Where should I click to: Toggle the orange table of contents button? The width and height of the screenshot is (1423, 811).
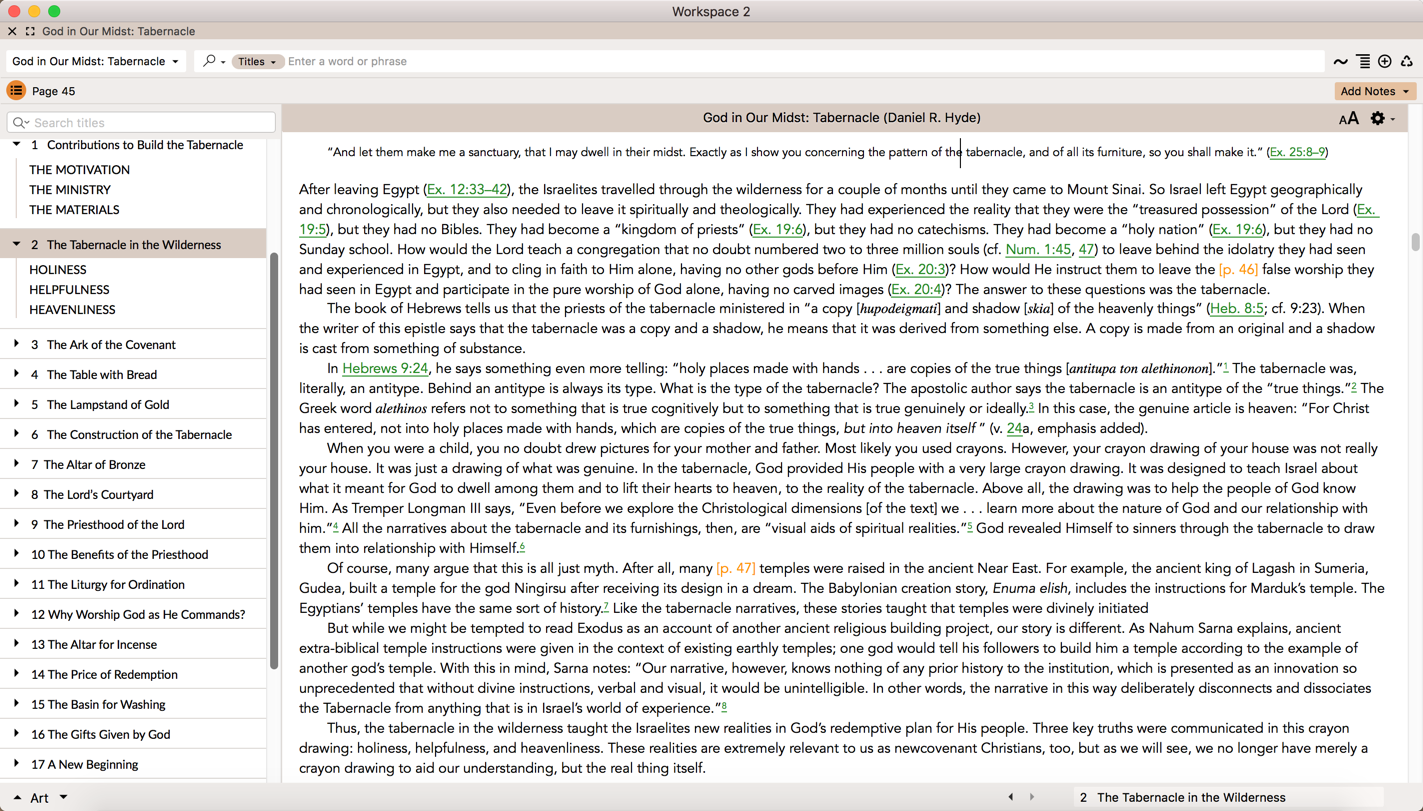coord(16,91)
